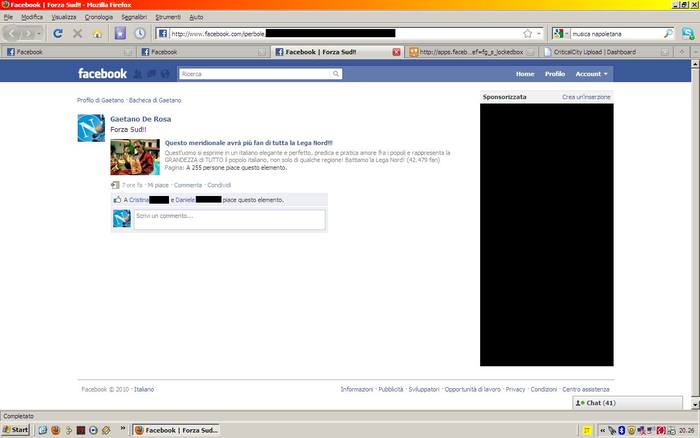
Task: Click Bluetooth icon in system tray
Action: [x=621, y=430]
